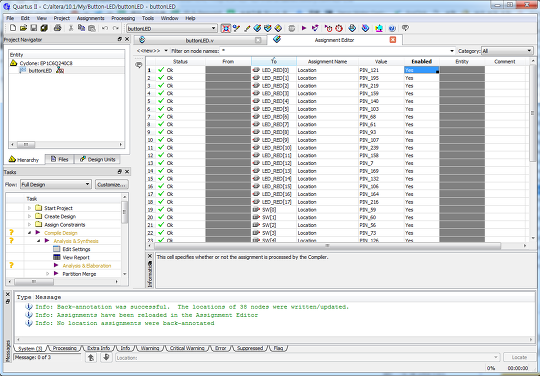The height and width of the screenshot is (376, 540).
Task: Click the pencil icon in the toolbar
Action: [247, 28]
